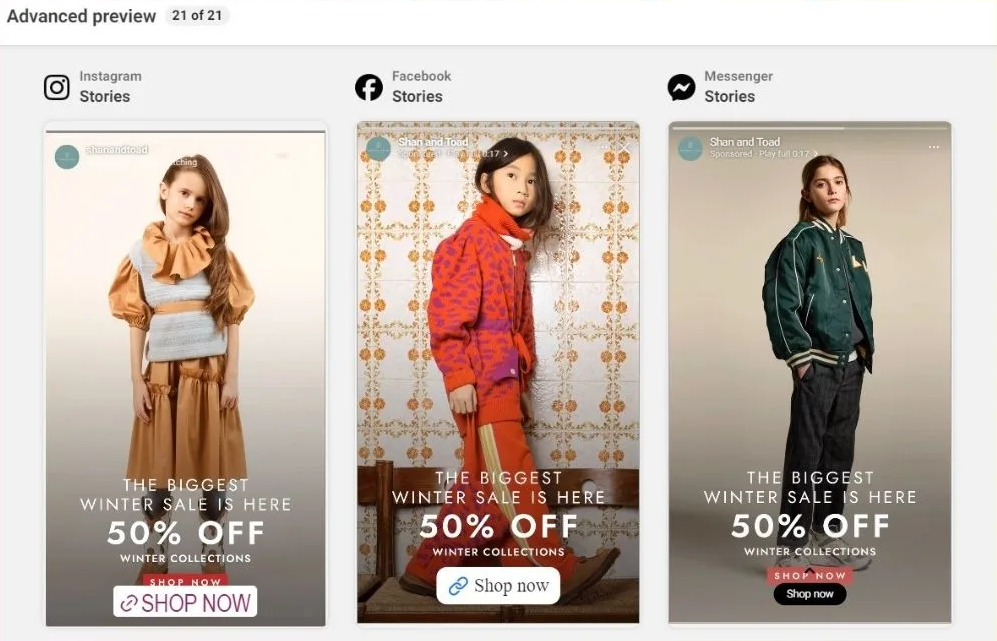Open the Messenger story three-dot menu

pos(934,148)
